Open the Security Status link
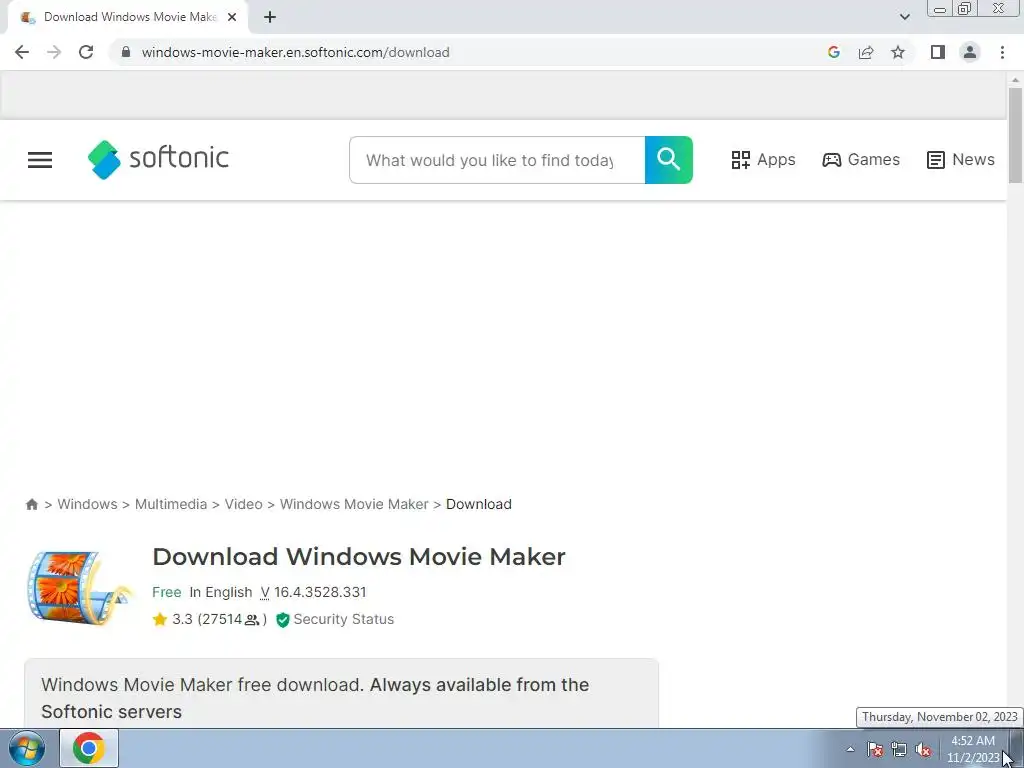The height and width of the screenshot is (768, 1024). click(344, 620)
